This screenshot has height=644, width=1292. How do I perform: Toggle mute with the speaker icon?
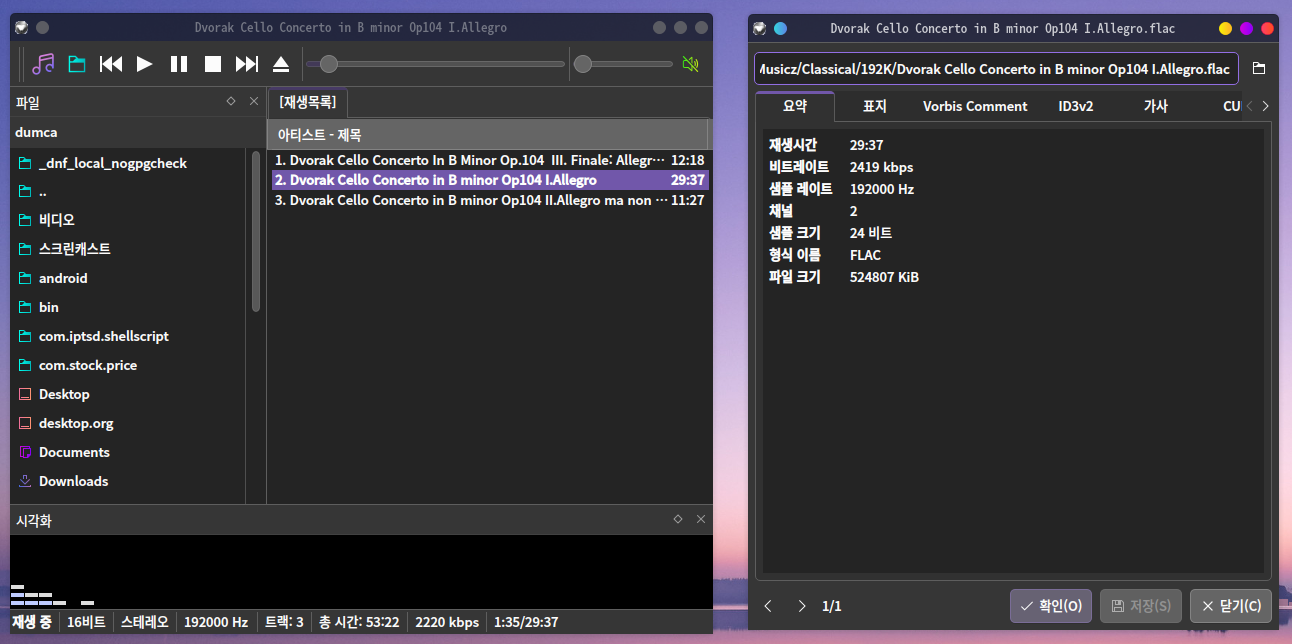pyautogui.click(x=690, y=65)
